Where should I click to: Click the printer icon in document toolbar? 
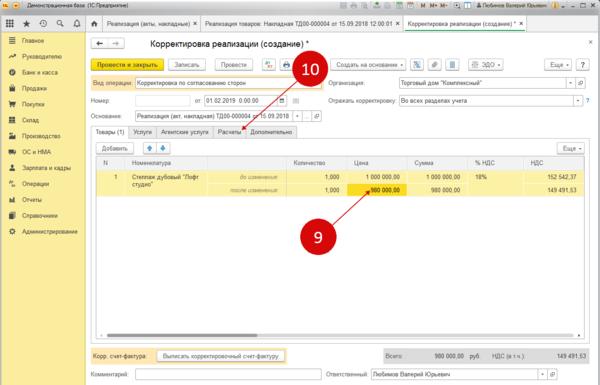[x=286, y=65]
